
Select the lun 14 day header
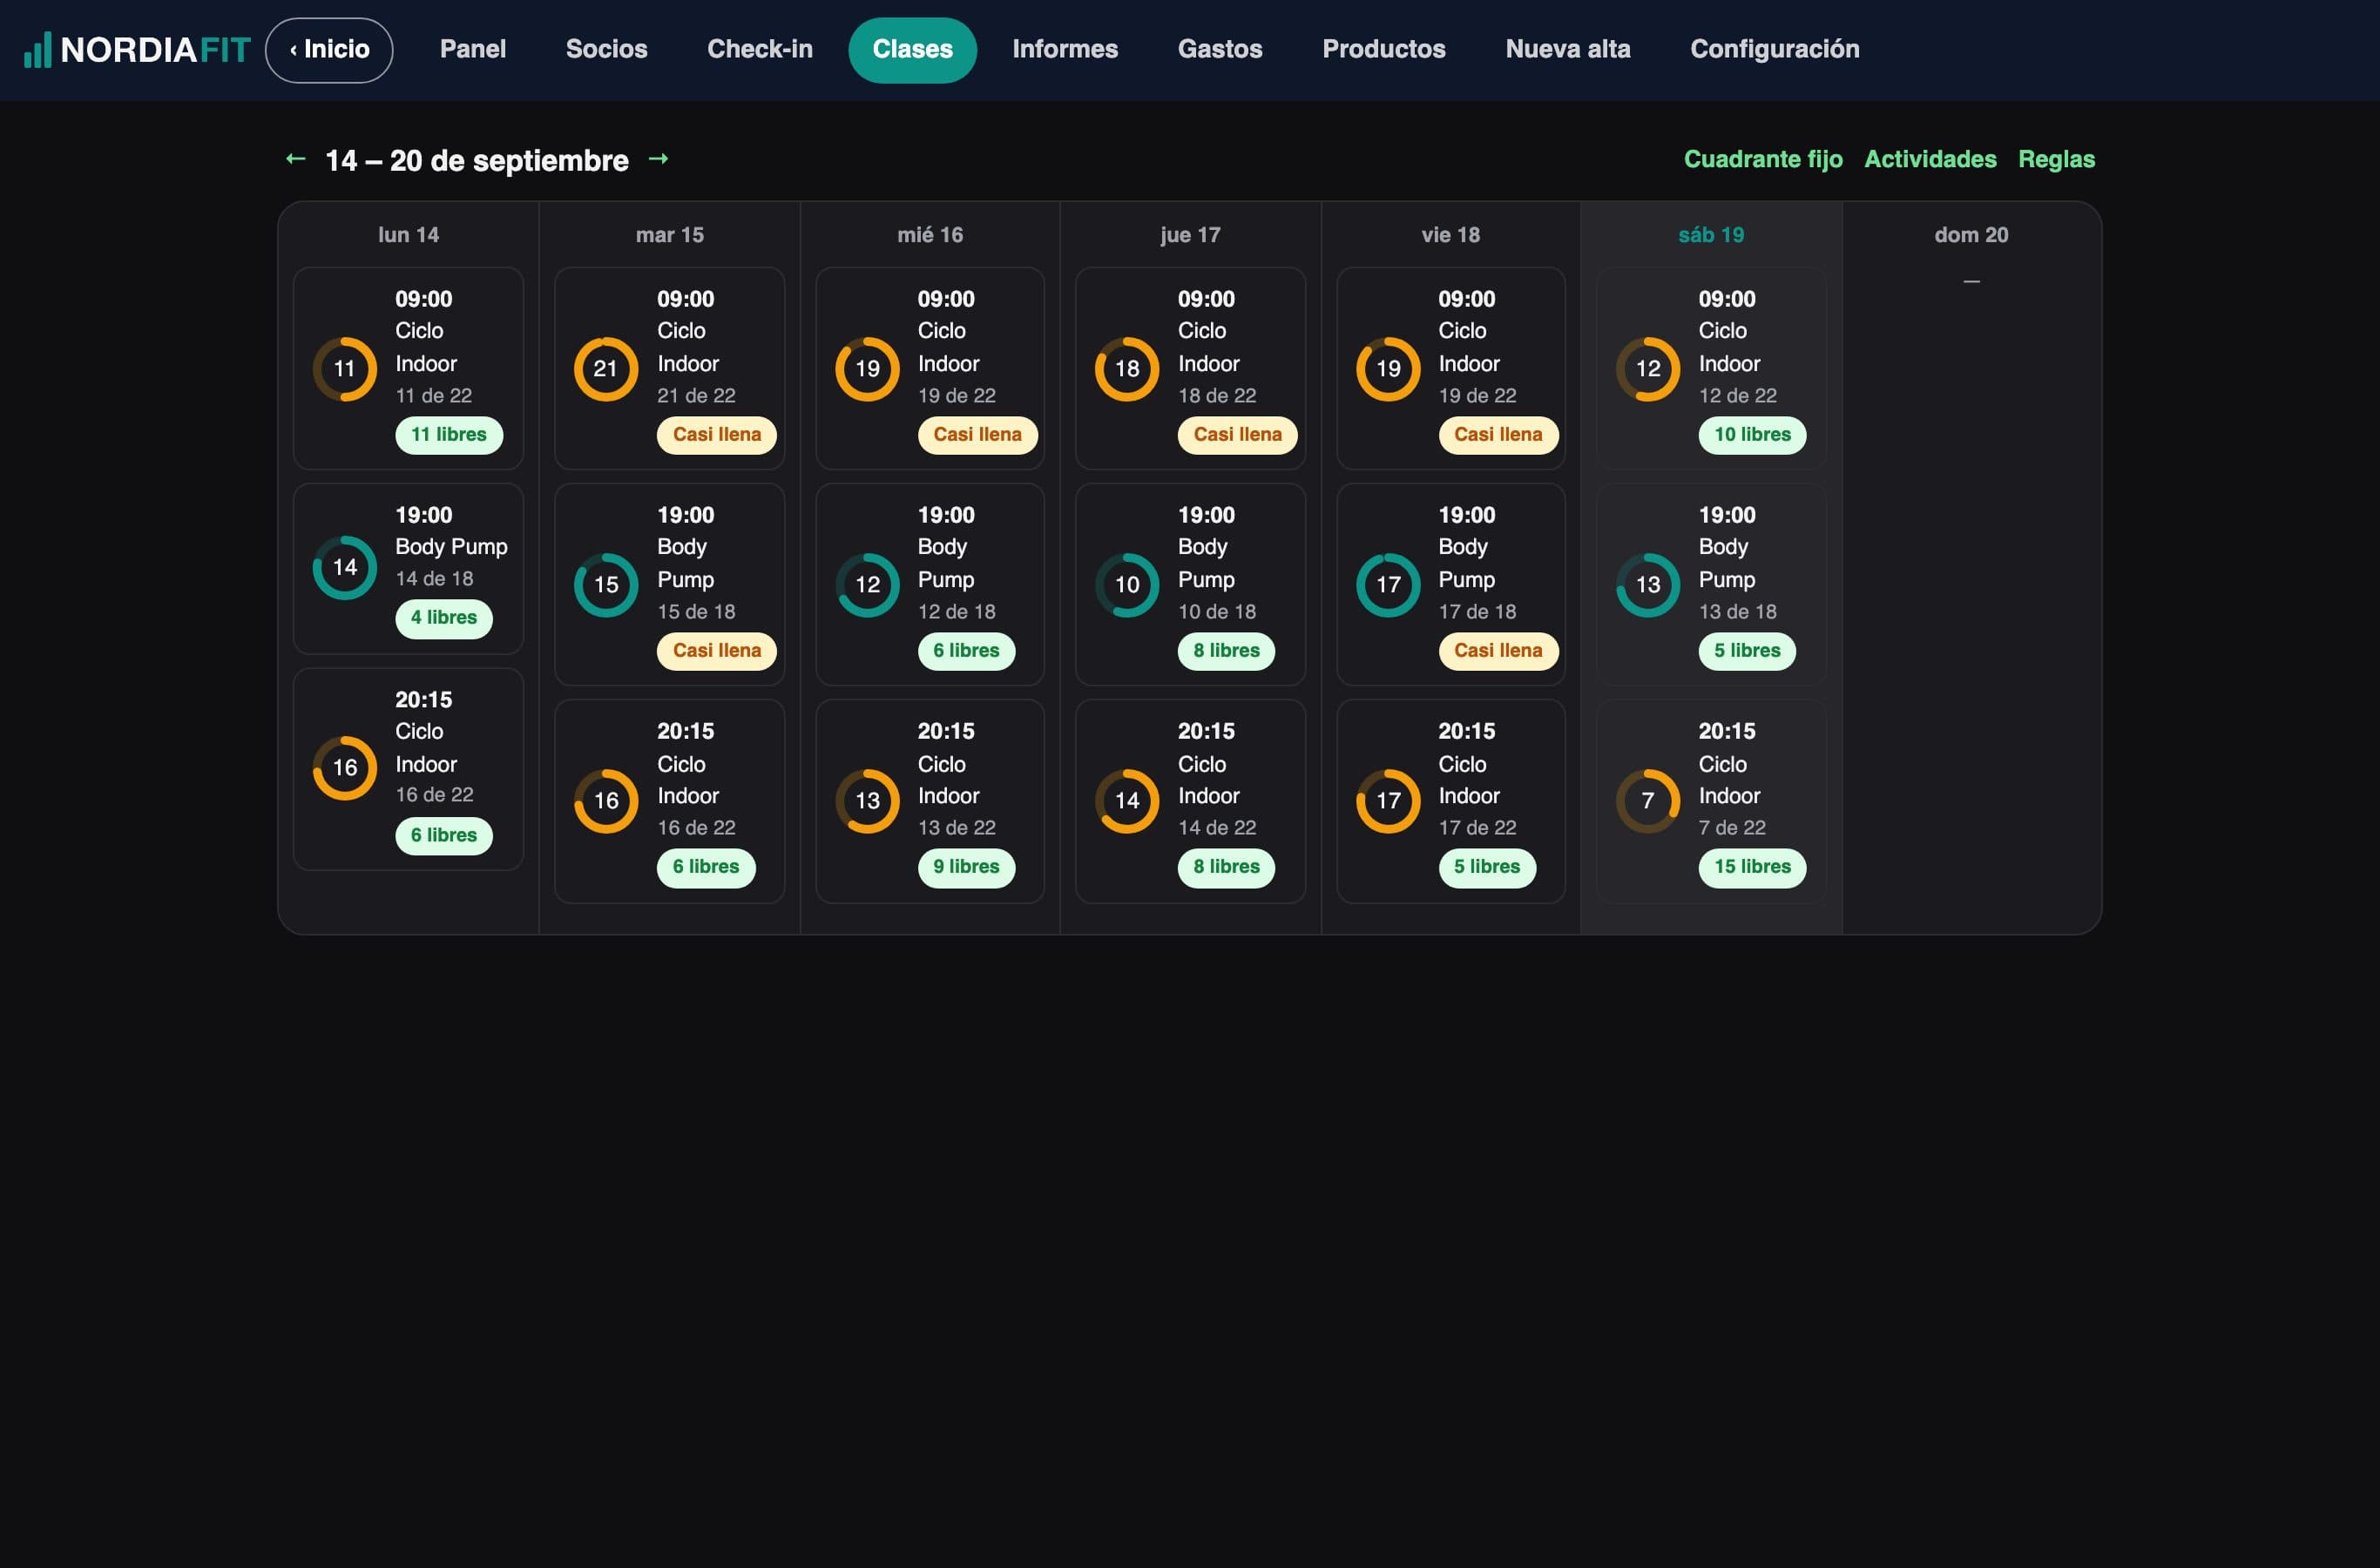click(x=408, y=235)
